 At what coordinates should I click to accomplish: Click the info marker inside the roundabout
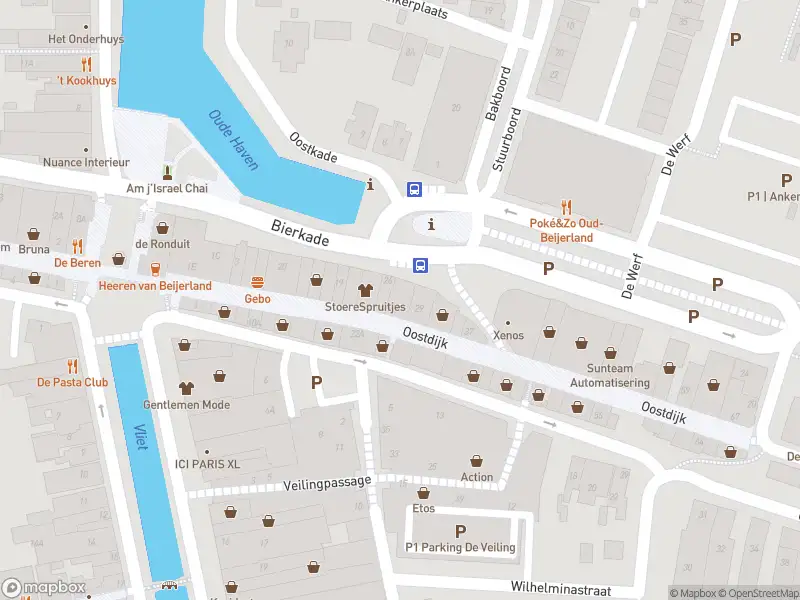pos(432,224)
